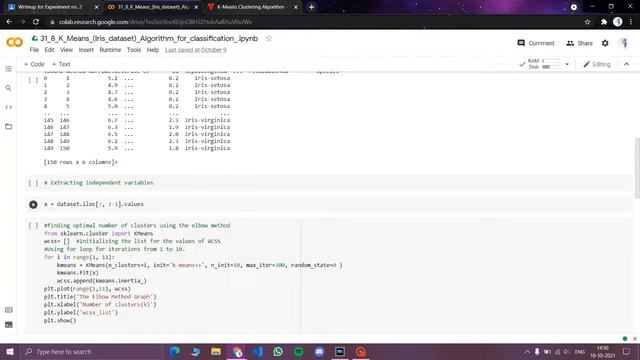Click the plt.show() line in code
Viewport: 640px width, 360px height.
tap(60, 320)
